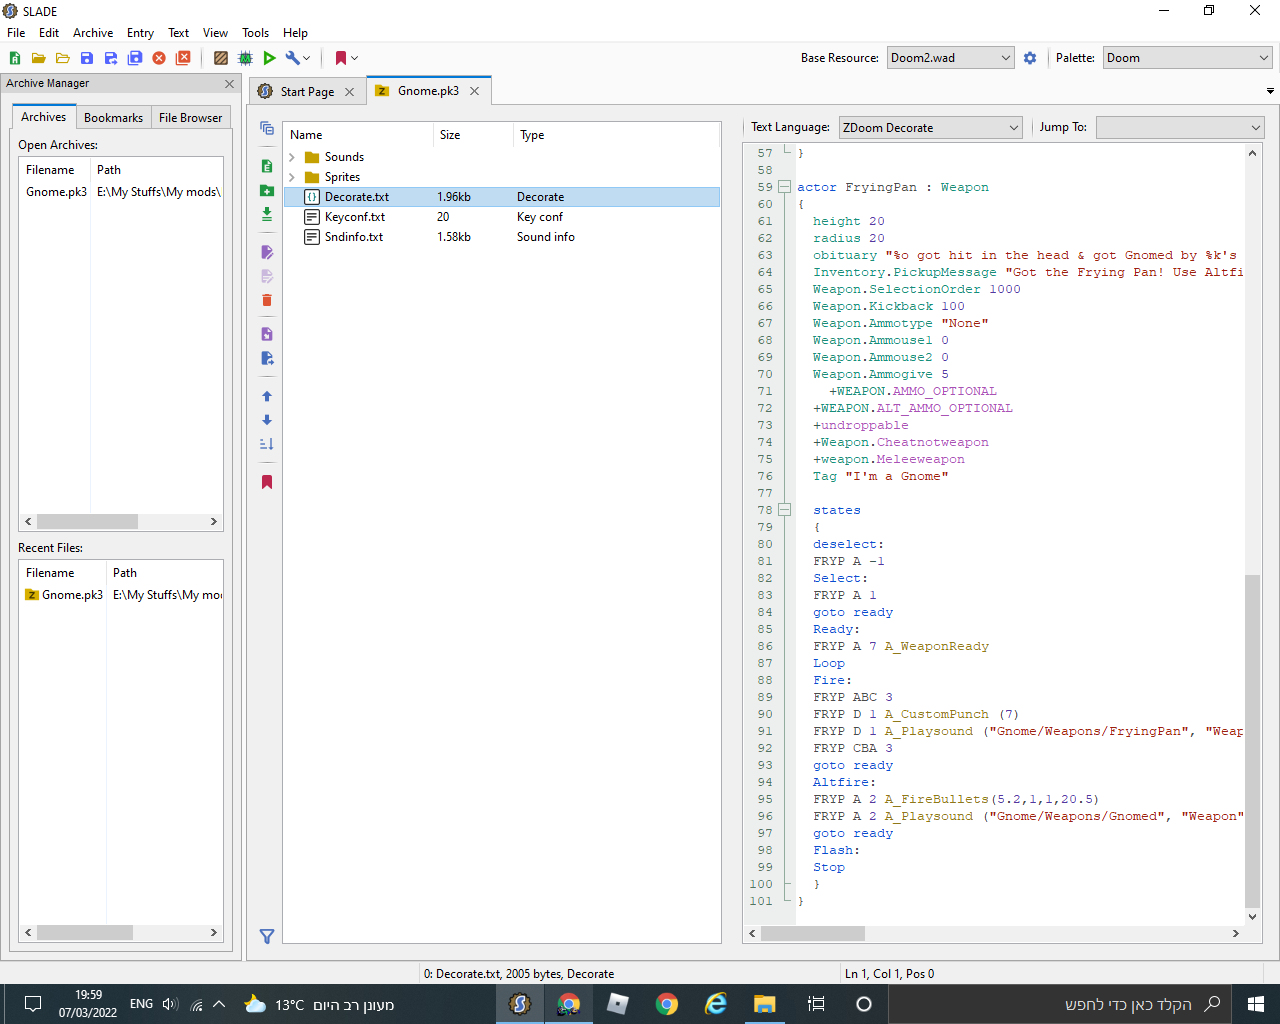Sort entries by Type column header

616,135
